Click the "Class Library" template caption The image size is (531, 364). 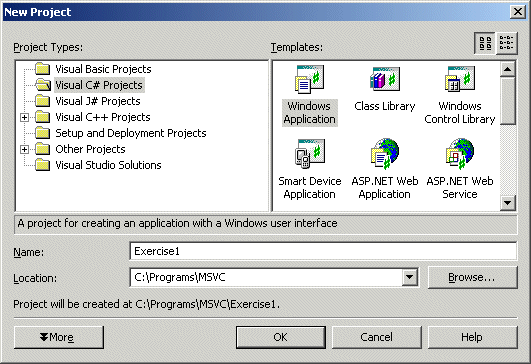[x=385, y=106]
